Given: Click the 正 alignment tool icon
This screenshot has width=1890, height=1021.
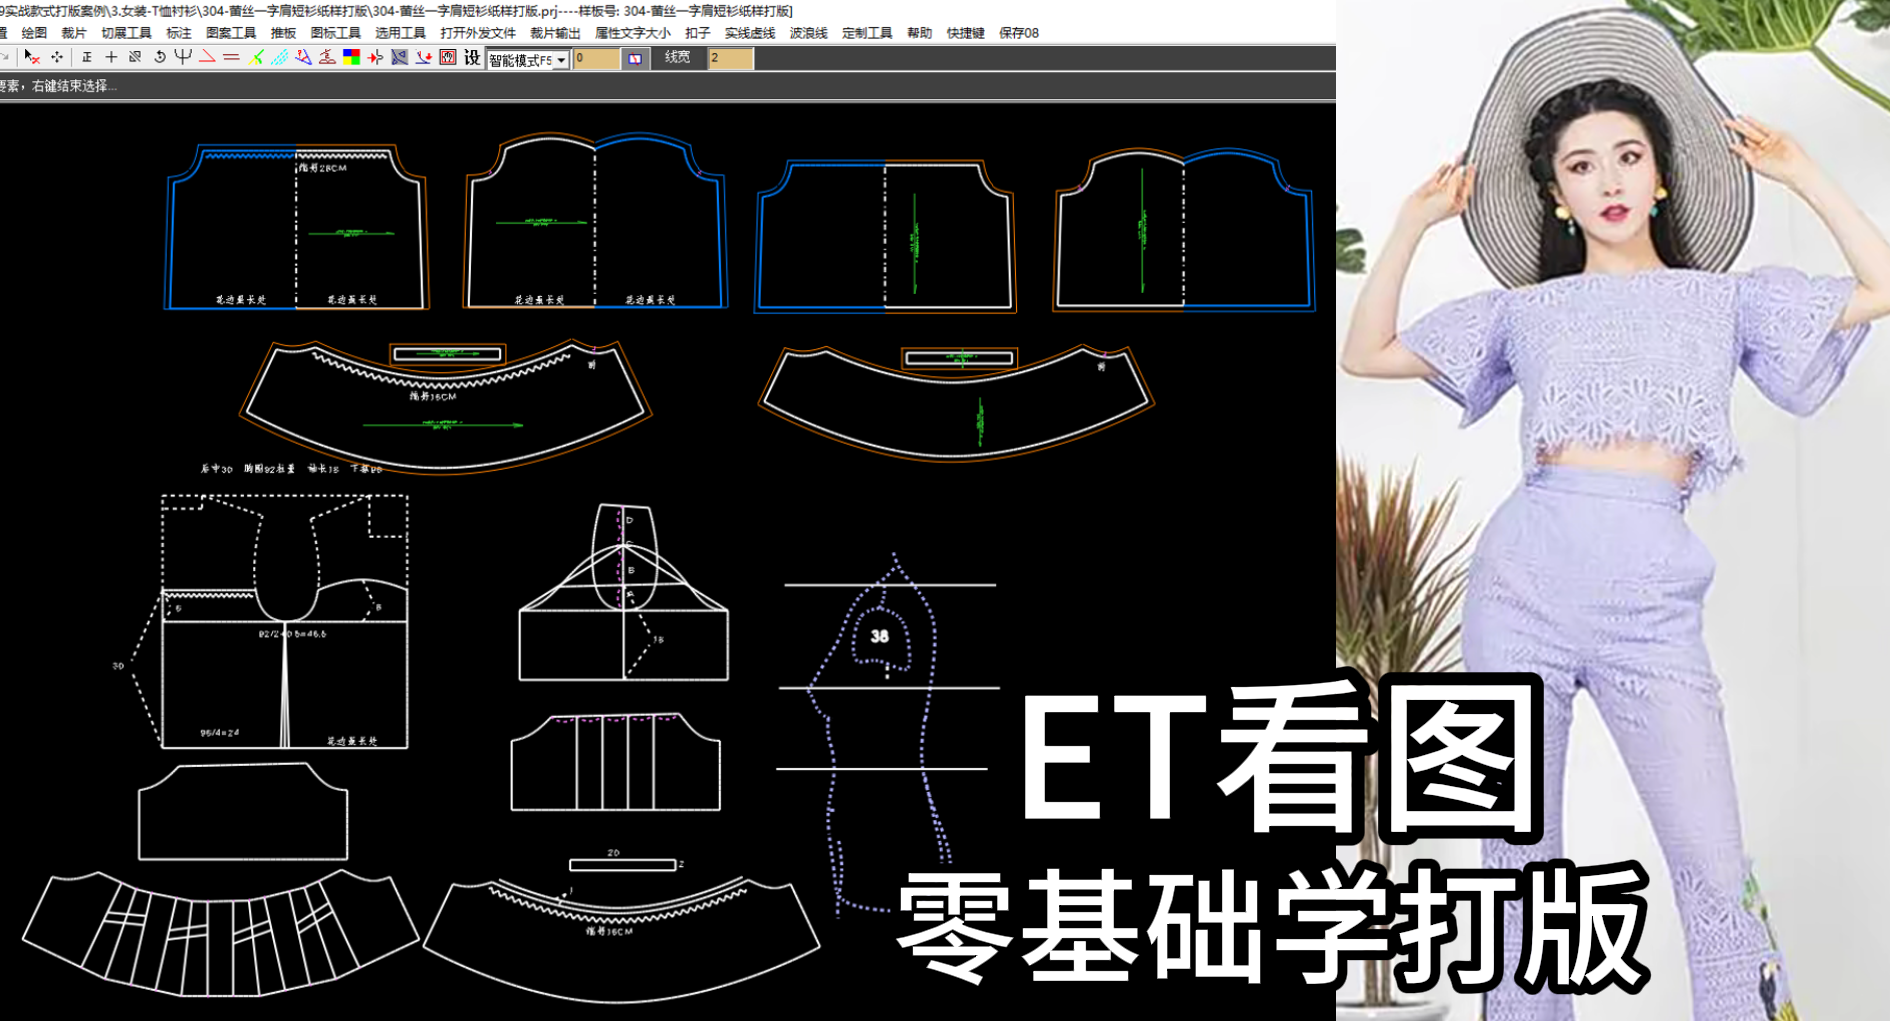Looking at the screenshot, I should click(87, 57).
